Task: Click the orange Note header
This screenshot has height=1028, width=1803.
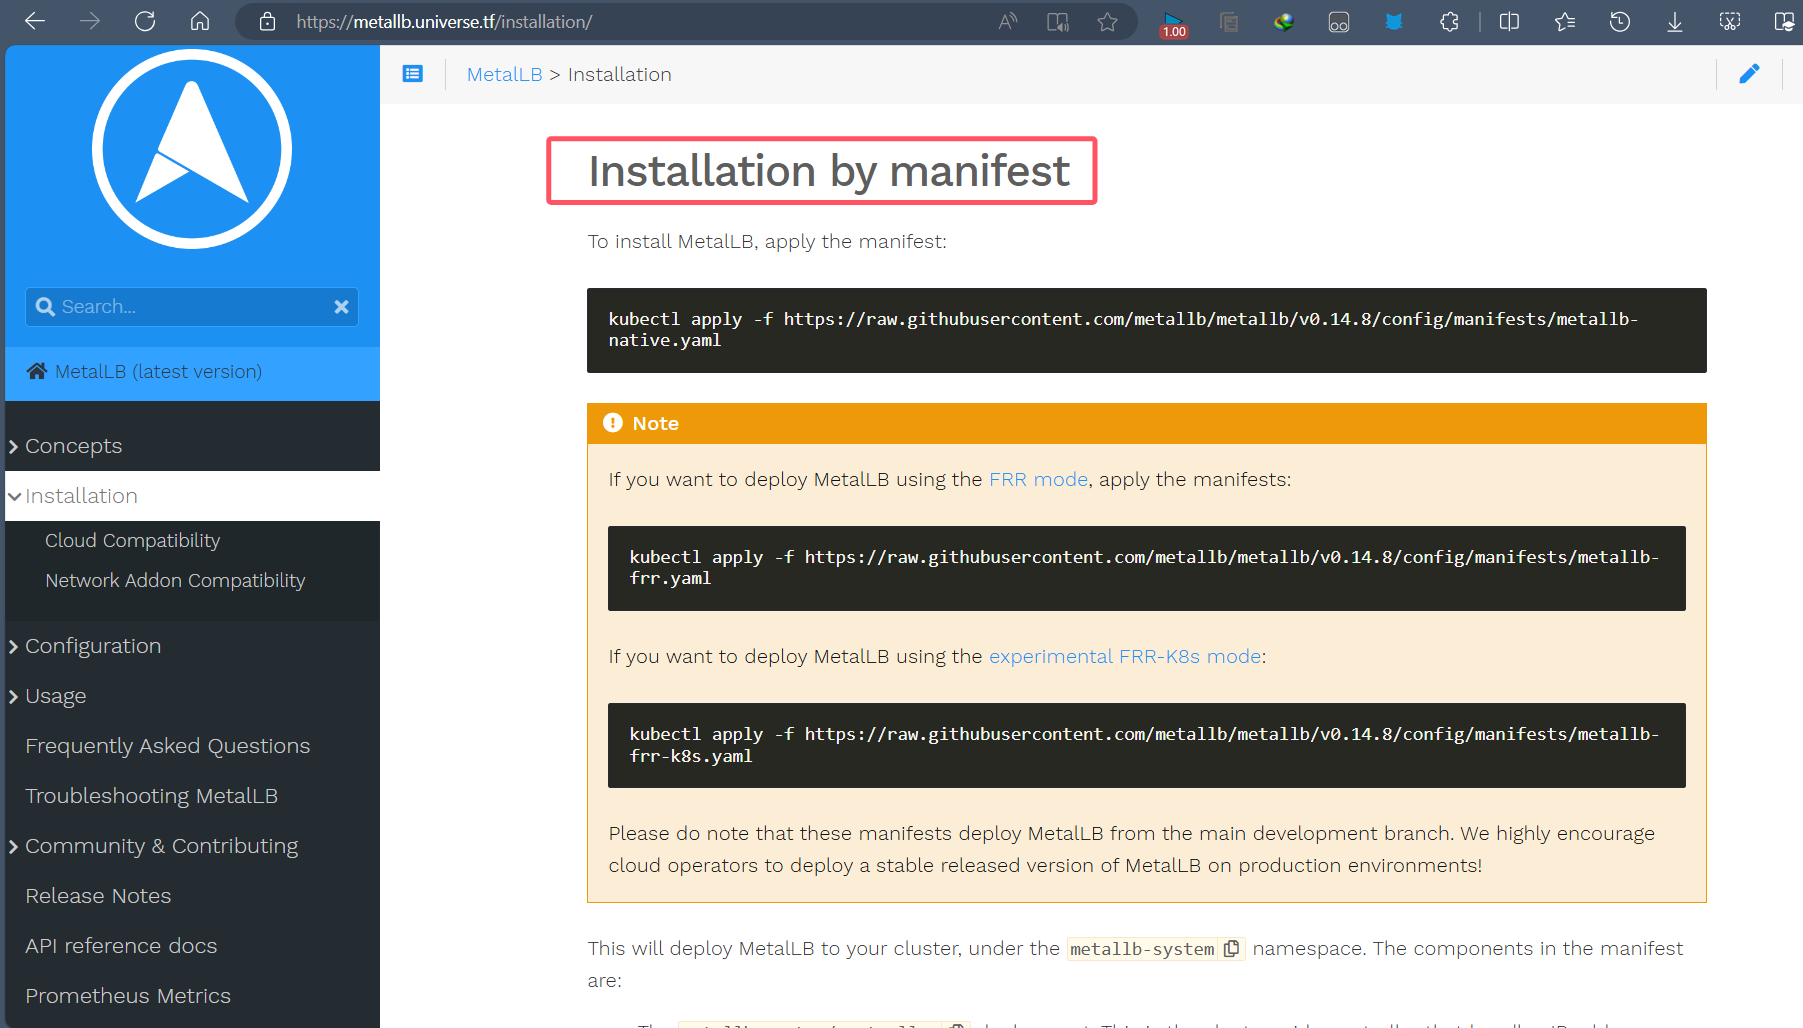Action: point(1146,423)
